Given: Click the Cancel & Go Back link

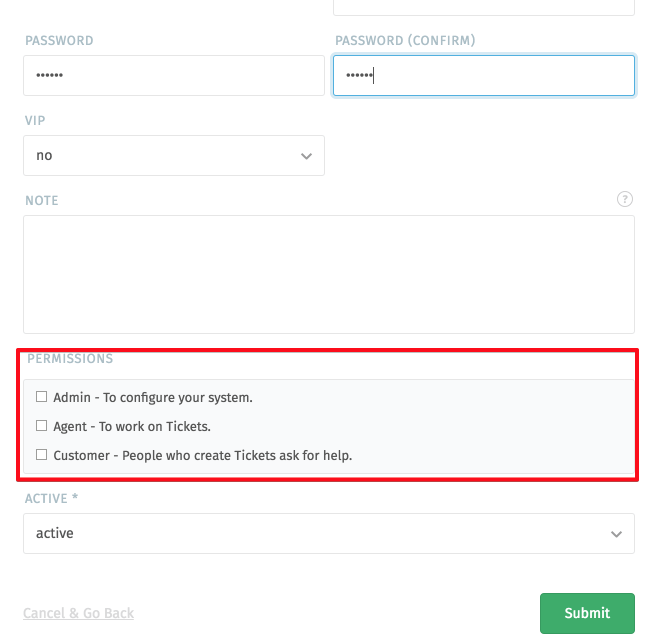Looking at the screenshot, I should click(78, 613).
